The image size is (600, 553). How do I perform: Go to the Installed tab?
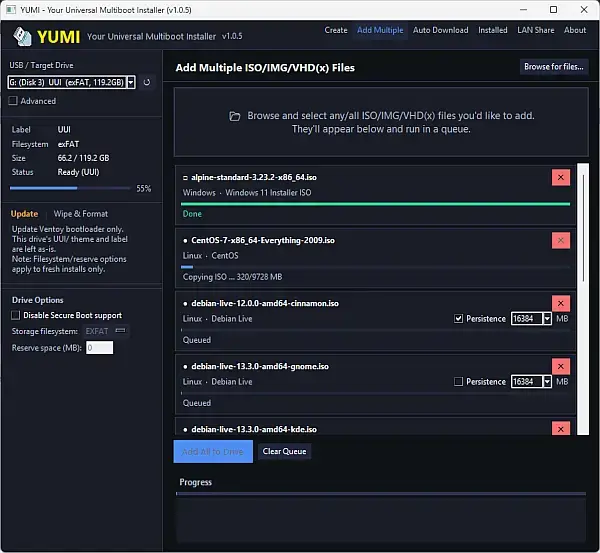point(492,30)
